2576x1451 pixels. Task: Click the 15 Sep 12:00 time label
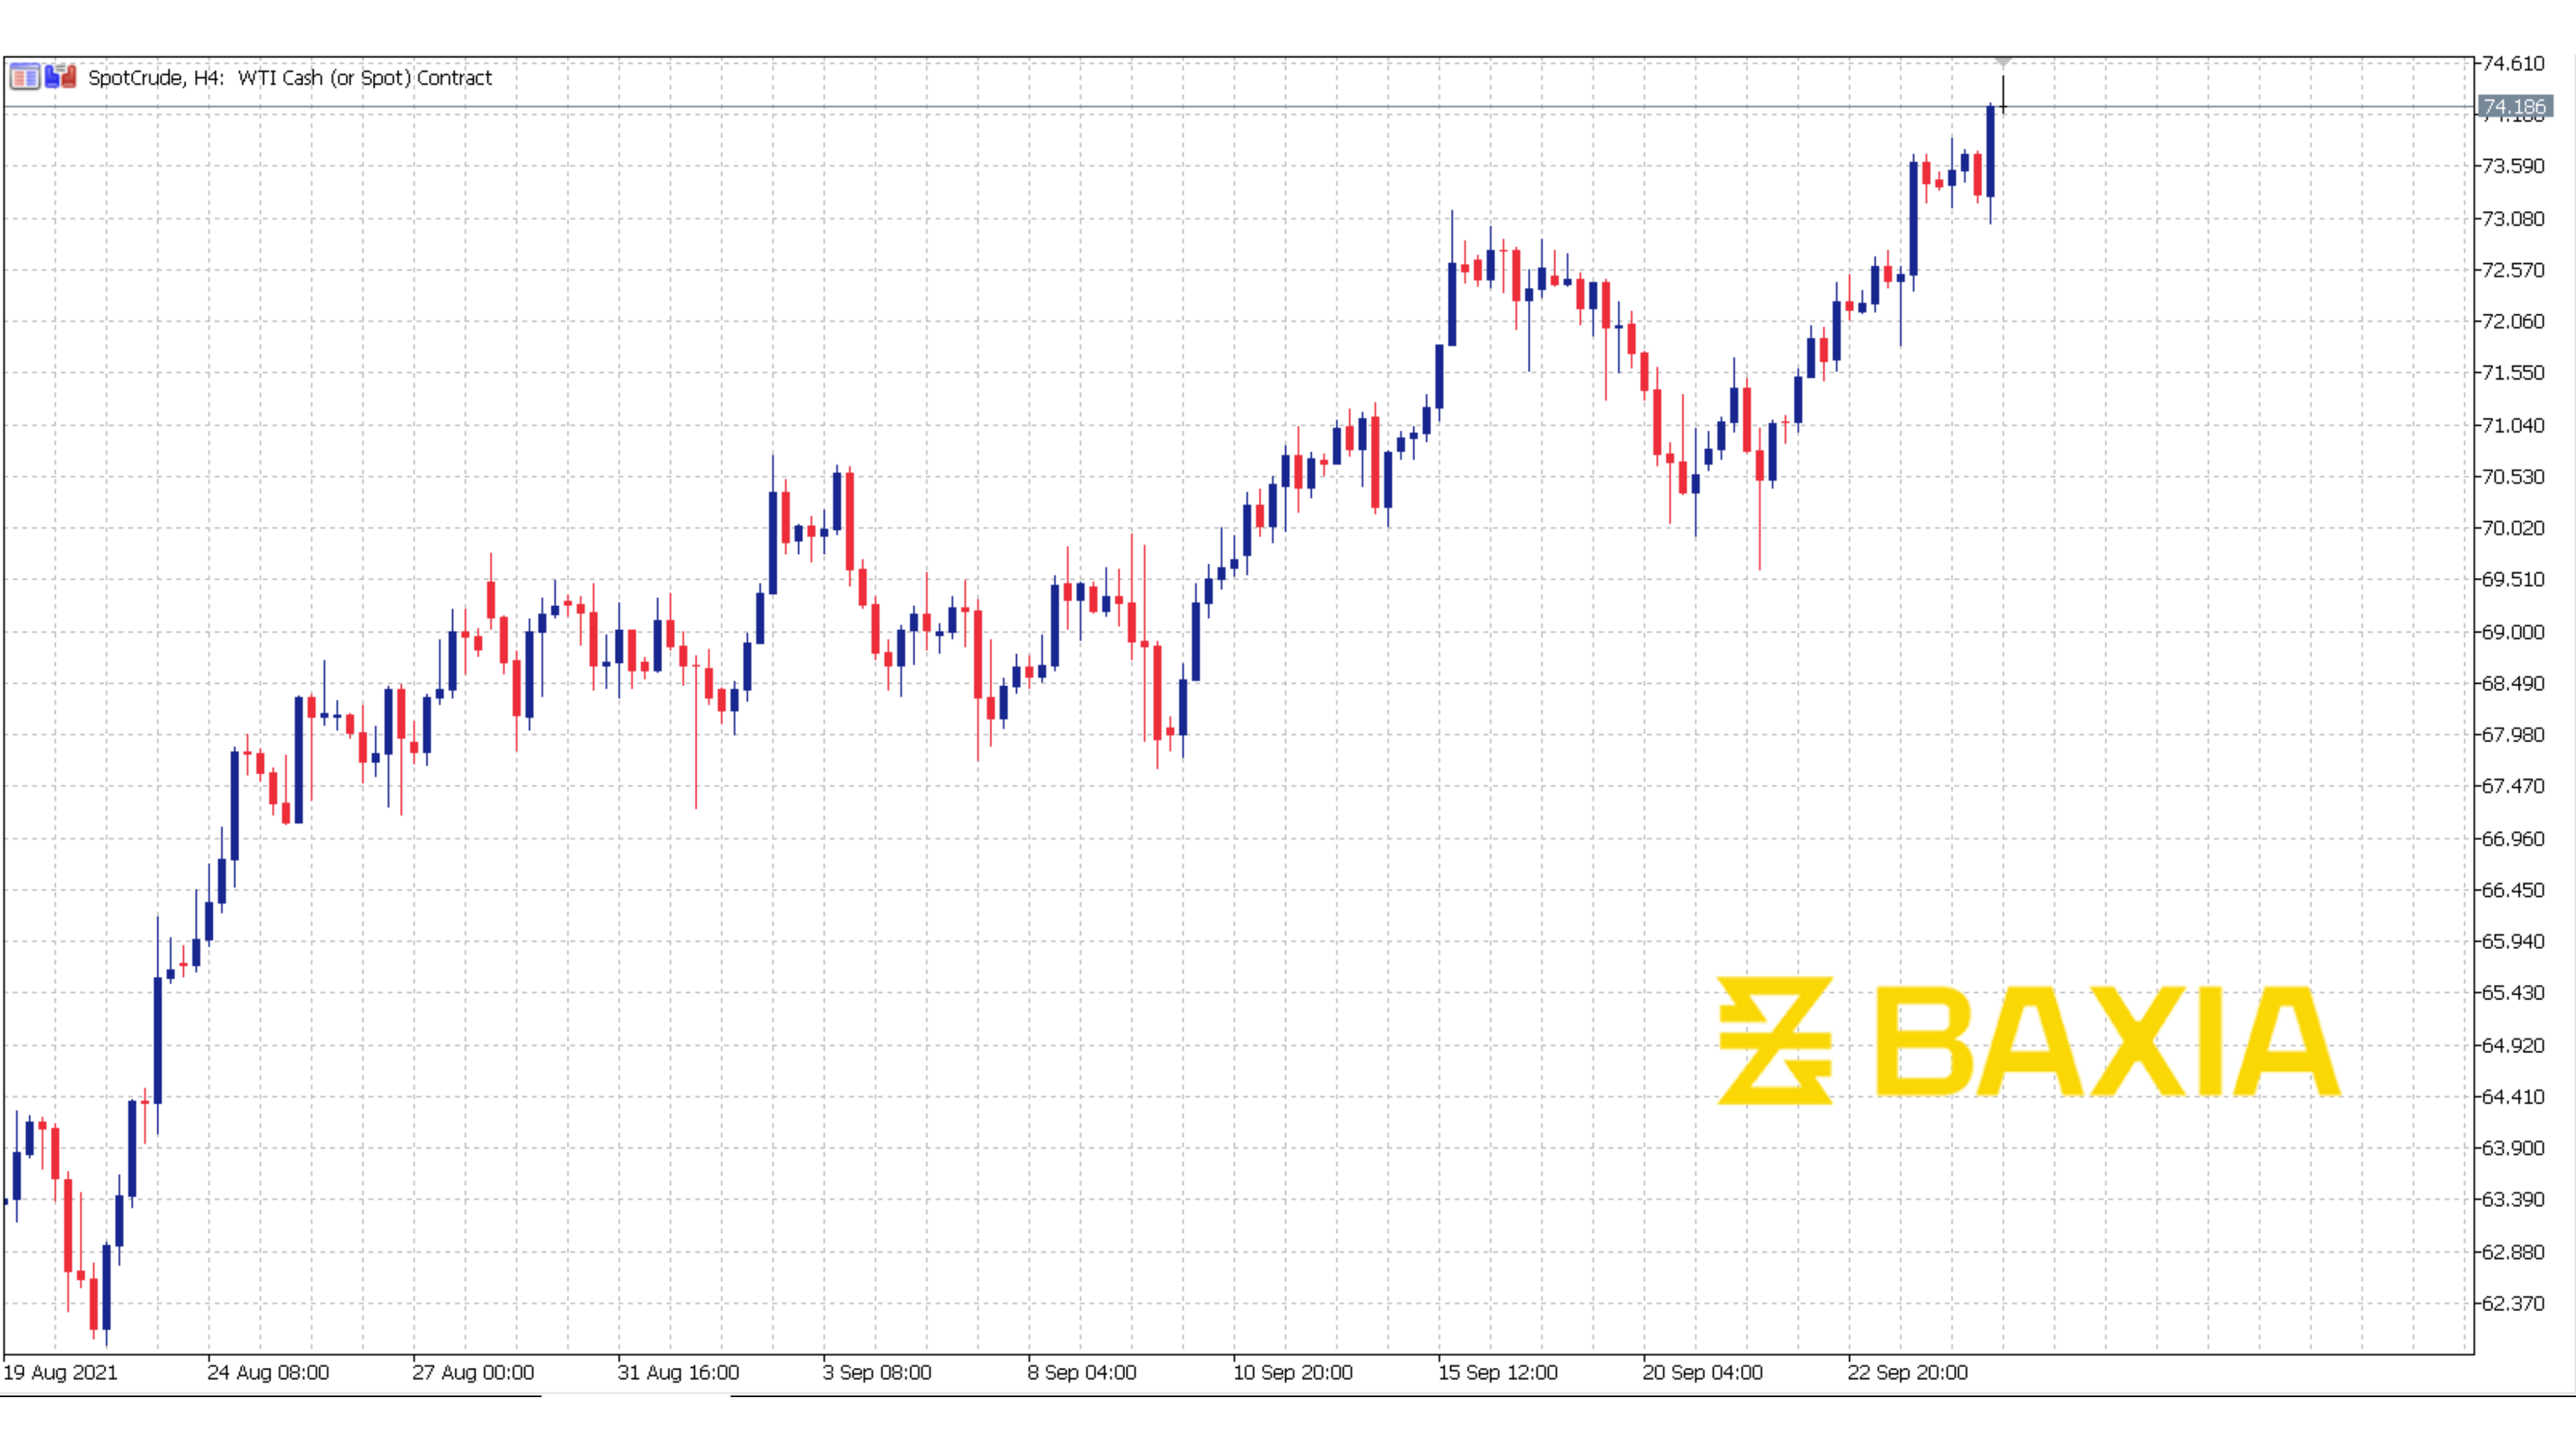coord(1497,1372)
